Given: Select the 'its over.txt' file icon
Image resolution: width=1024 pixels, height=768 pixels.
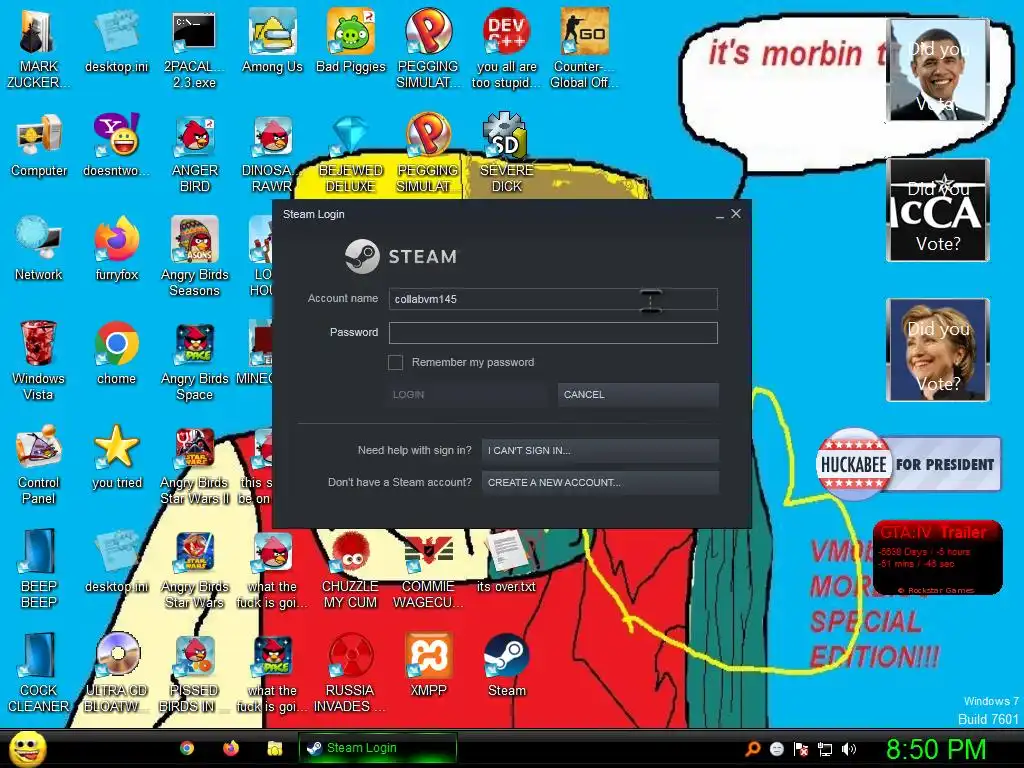Looking at the screenshot, I should point(506,561).
